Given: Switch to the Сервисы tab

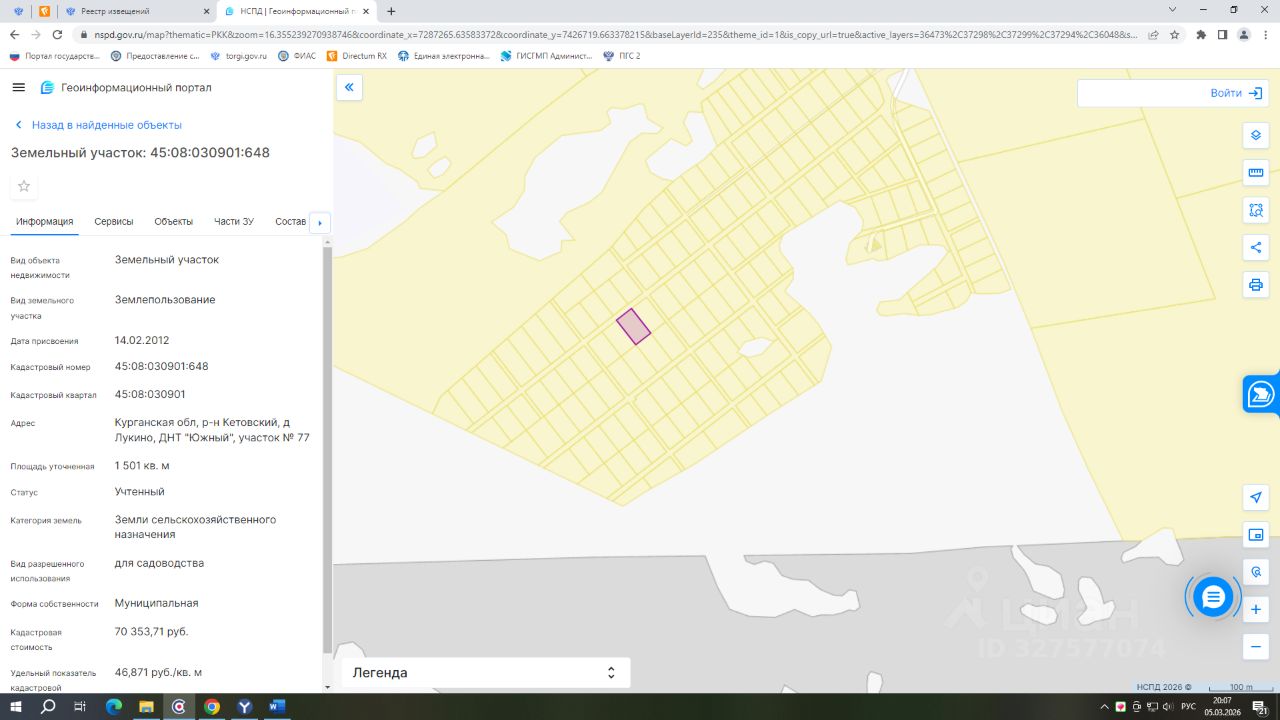Looking at the screenshot, I should coord(114,221).
